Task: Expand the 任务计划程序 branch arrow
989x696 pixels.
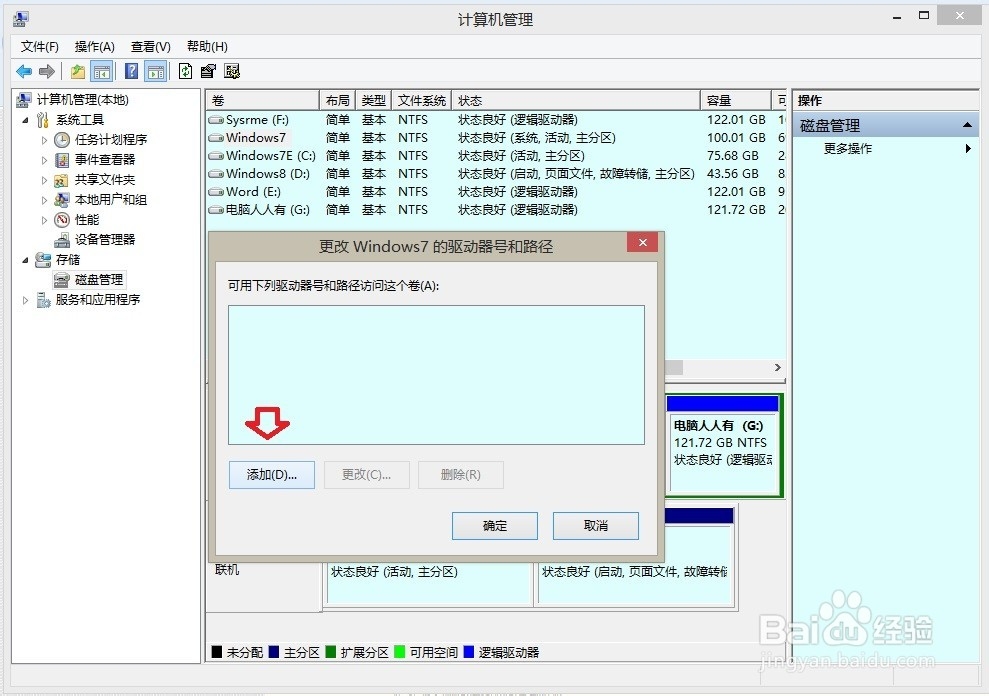Action: 44,140
